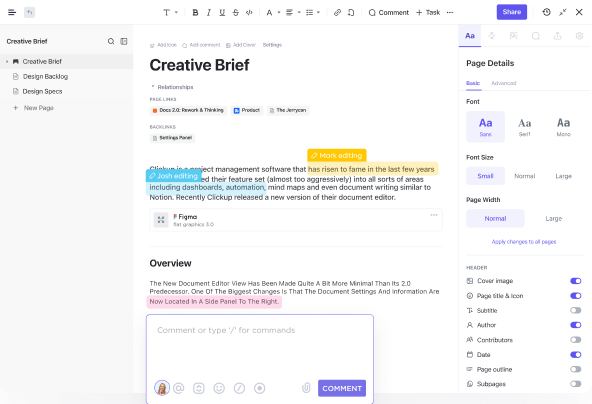
Task: Open the settings gear tab icon
Action: coord(579,35)
